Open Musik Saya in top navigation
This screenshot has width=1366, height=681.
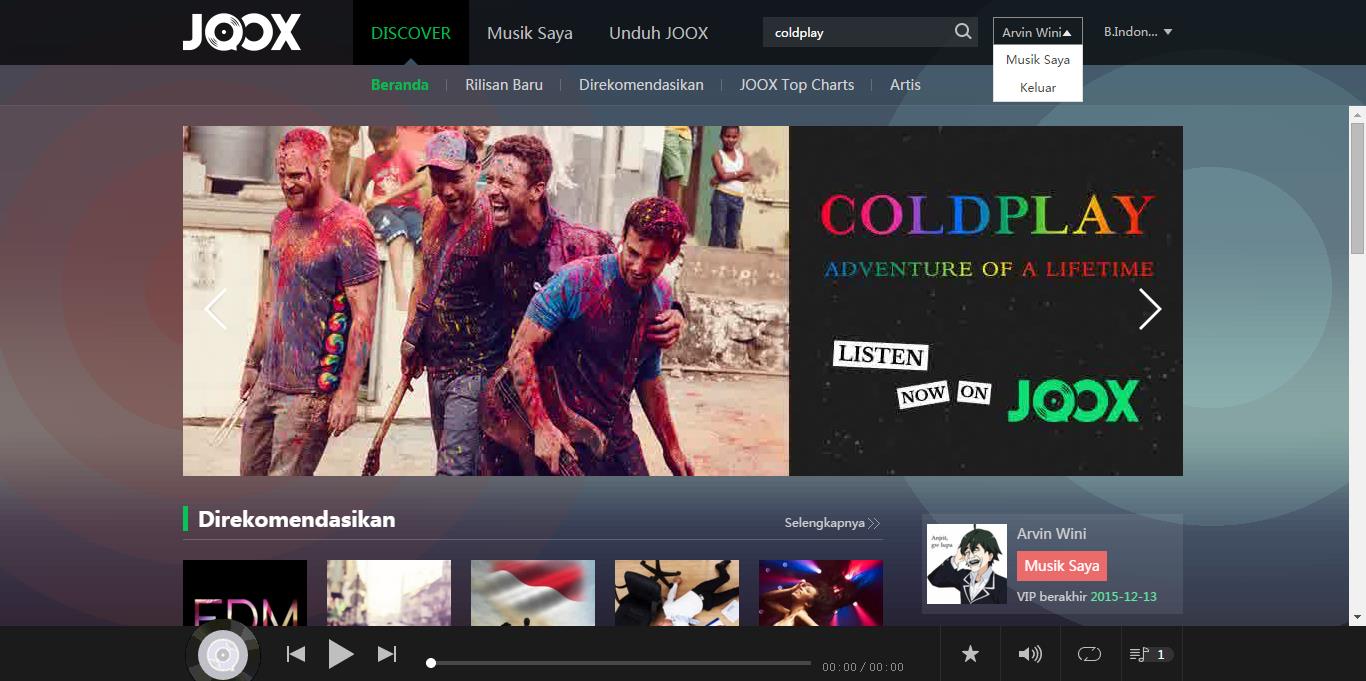[530, 33]
